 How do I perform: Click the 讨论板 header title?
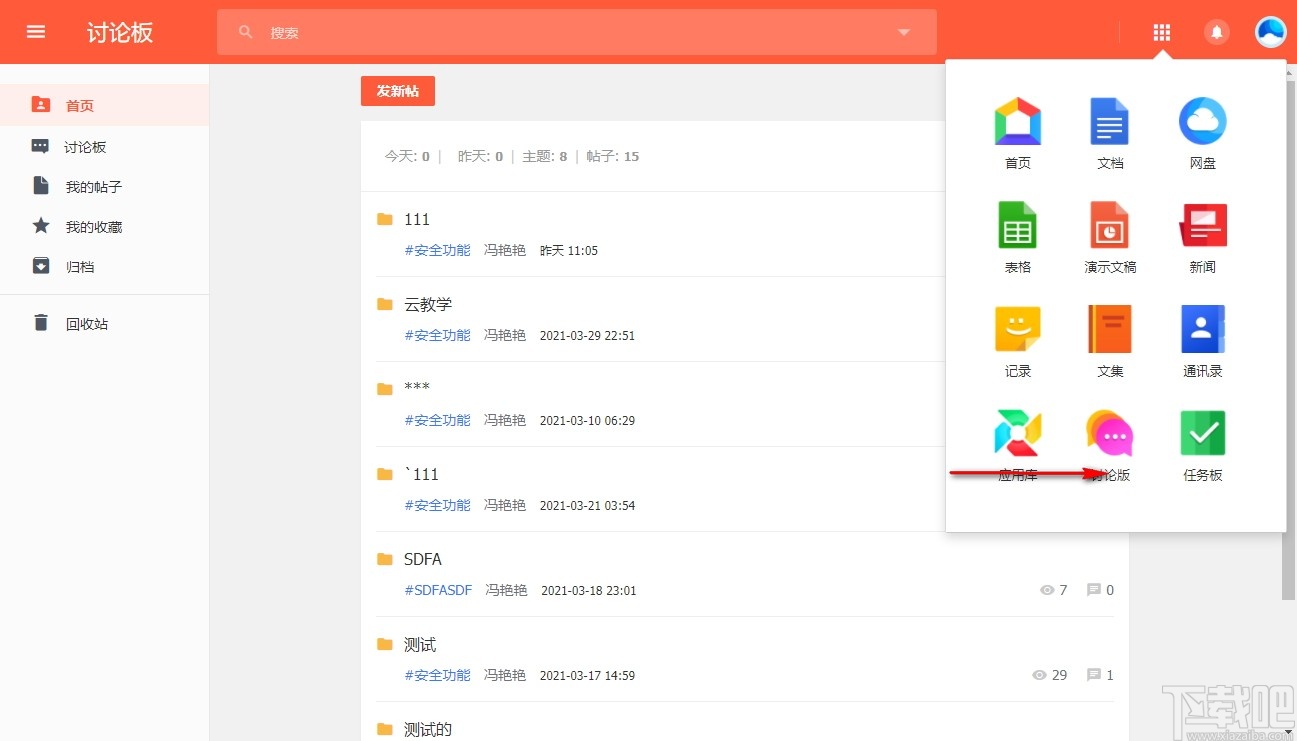[120, 32]
